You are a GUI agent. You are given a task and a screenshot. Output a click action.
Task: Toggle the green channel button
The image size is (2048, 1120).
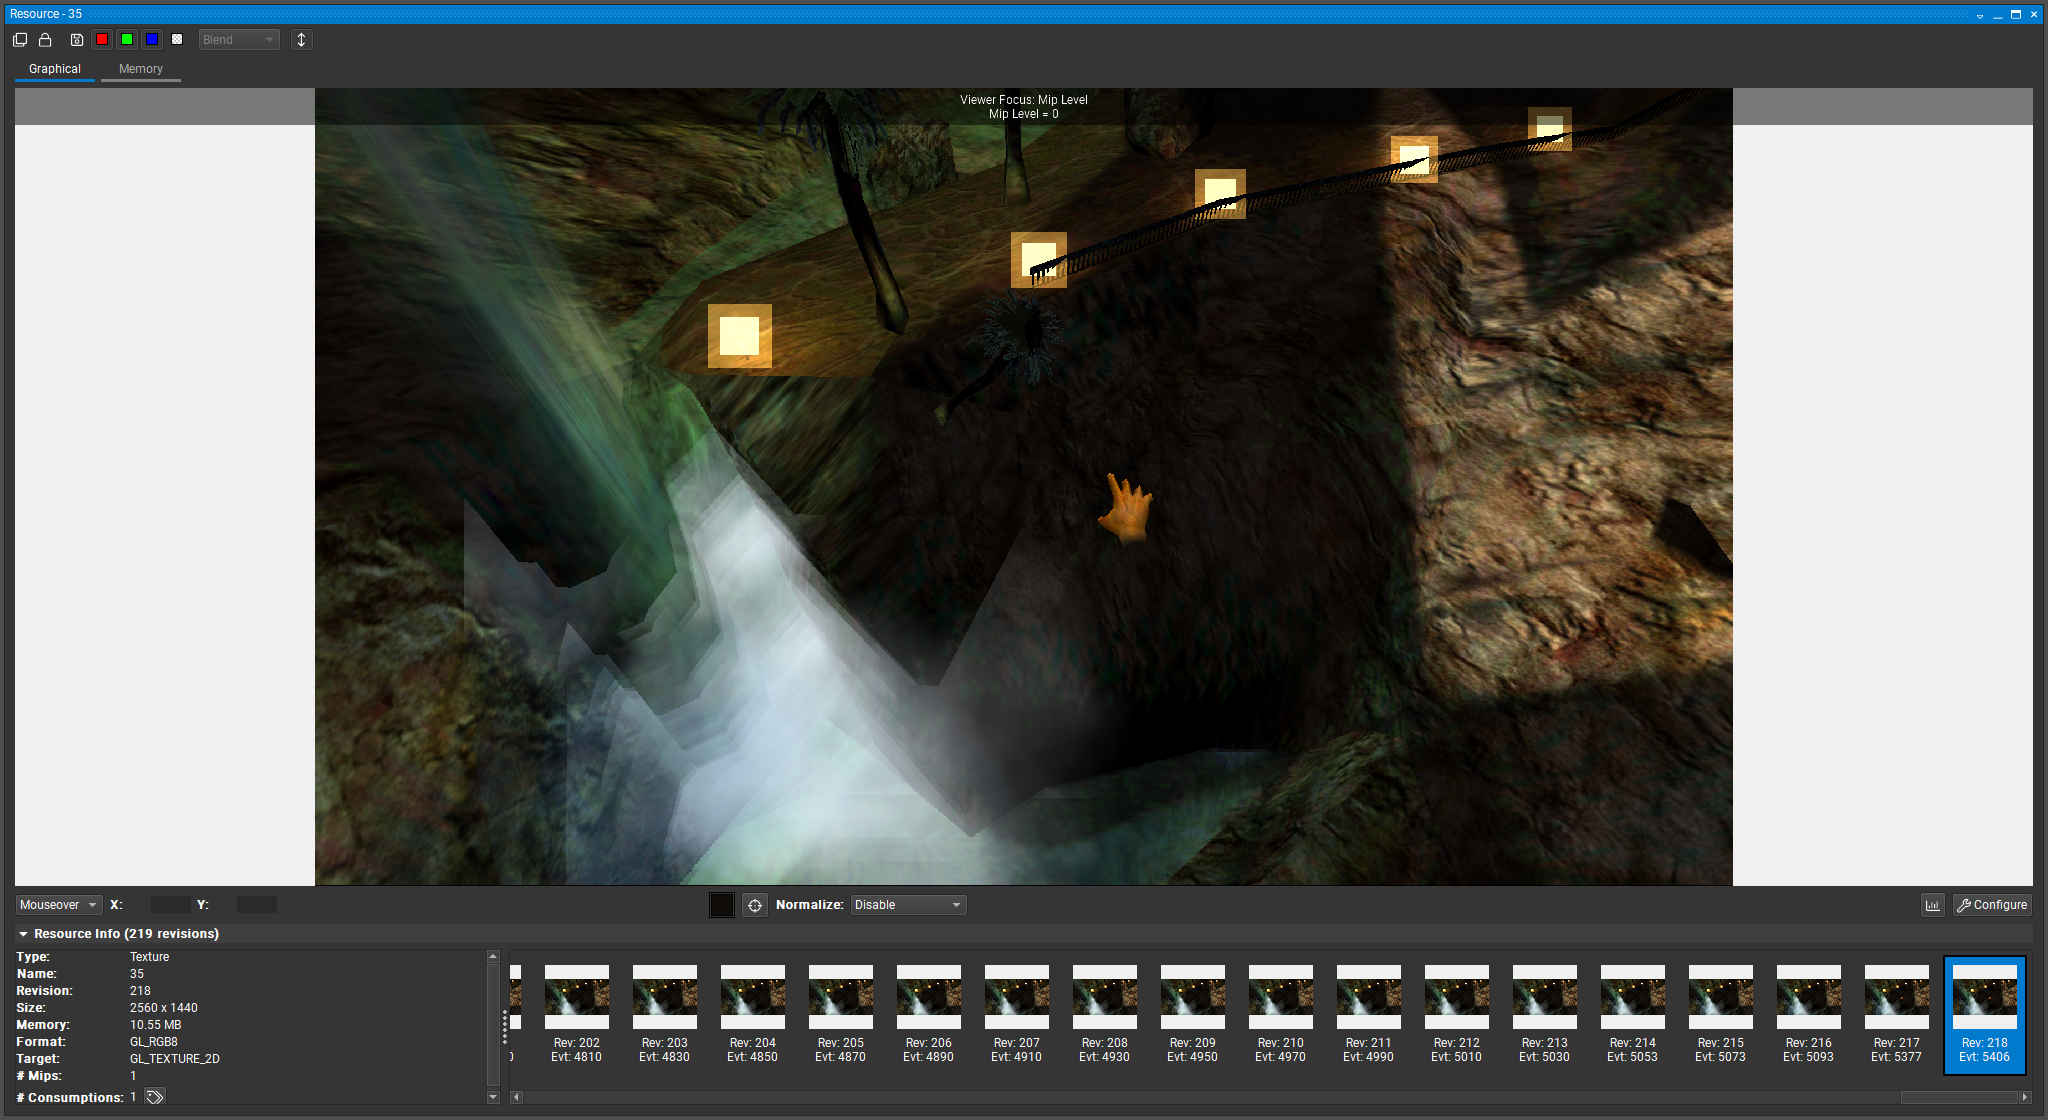click(127, 39)
